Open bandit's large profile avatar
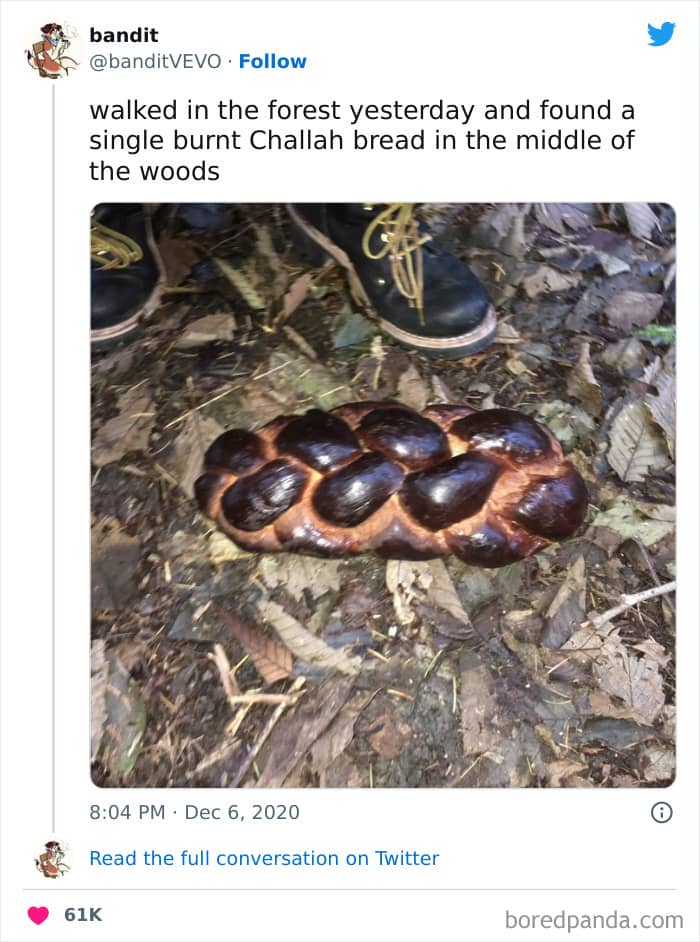 click(51, 49)
